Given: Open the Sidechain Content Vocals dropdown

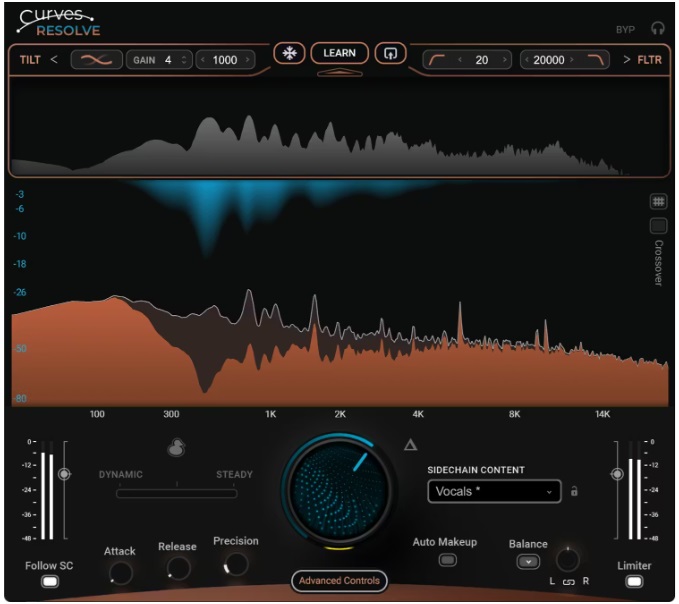Looking at the screenshot, I should [x=494, y=491].
